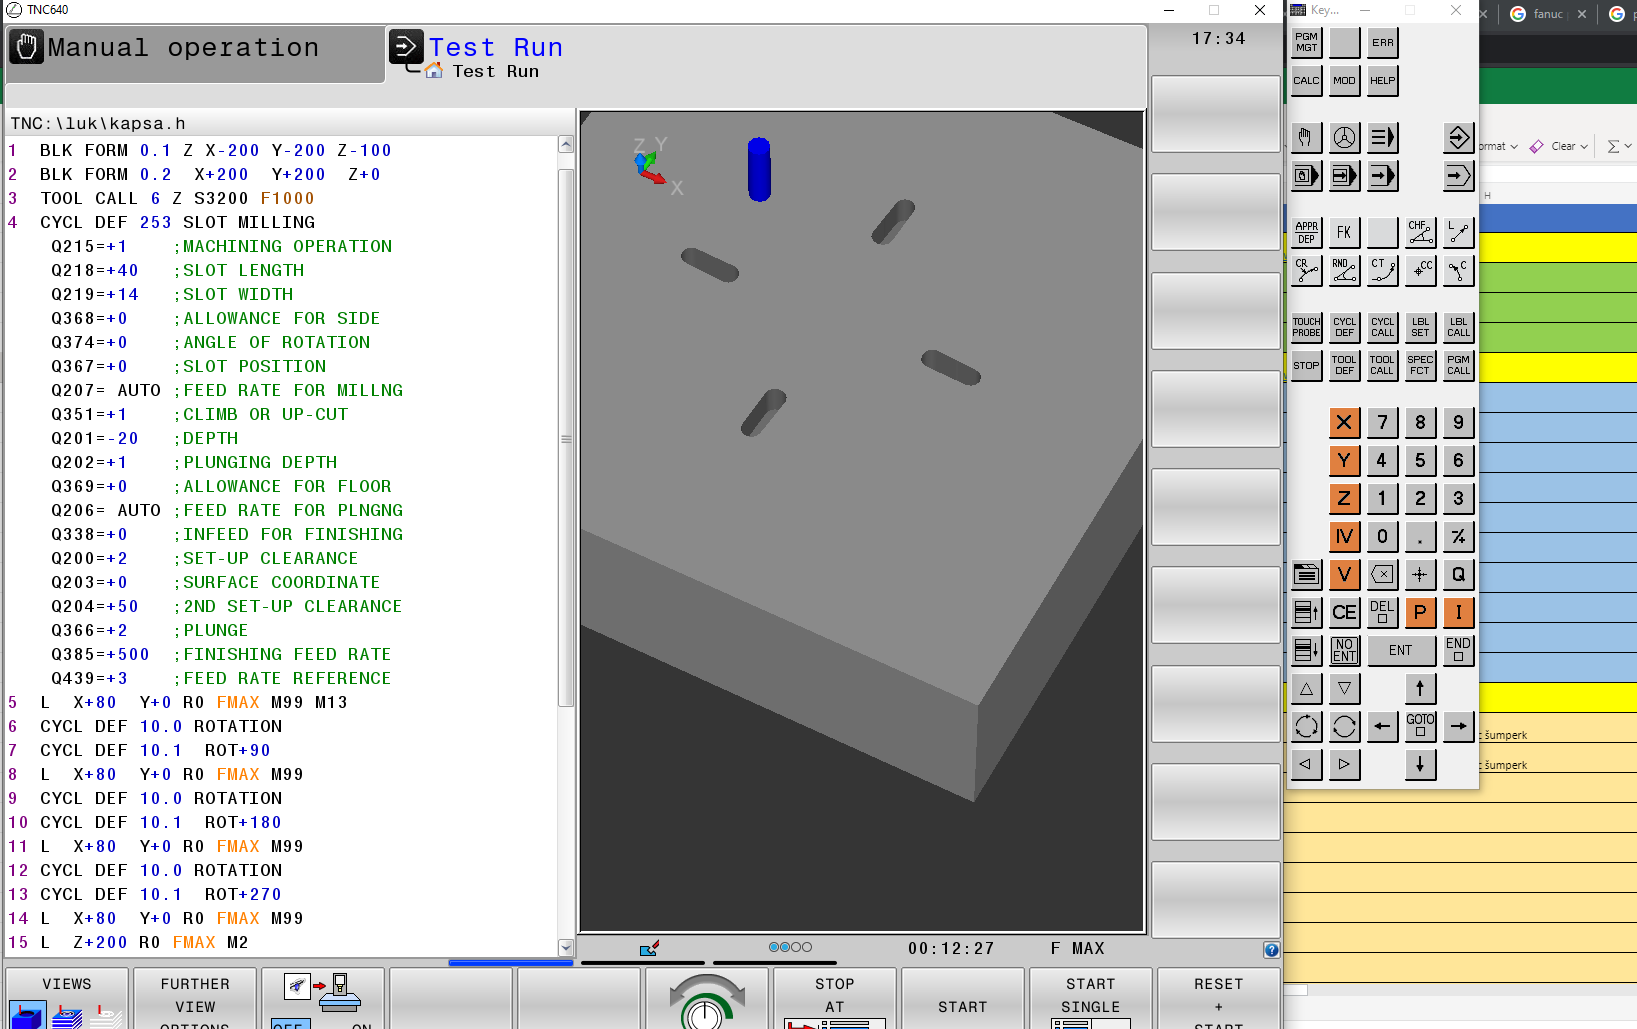Click the electronic handwheel mode key
Image resolution: width=1637 pixels, height=1029 pixels.
coord(1344,138)
